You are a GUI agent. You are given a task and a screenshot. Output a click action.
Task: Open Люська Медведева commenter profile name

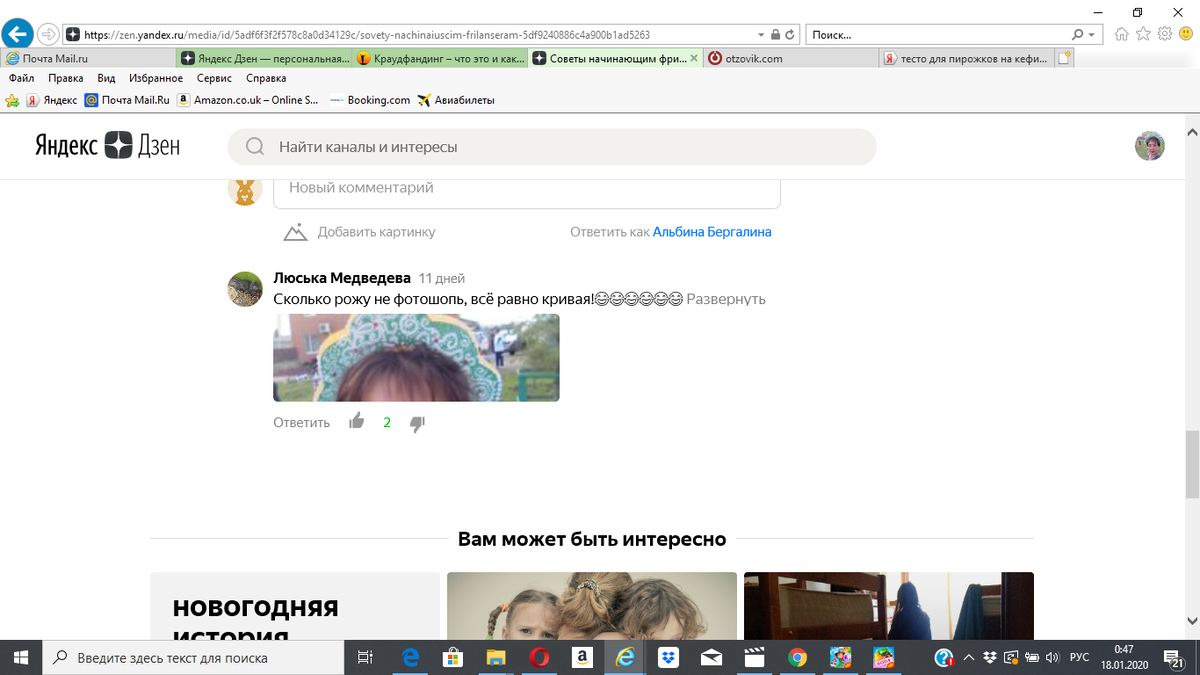tap(342, 278)
